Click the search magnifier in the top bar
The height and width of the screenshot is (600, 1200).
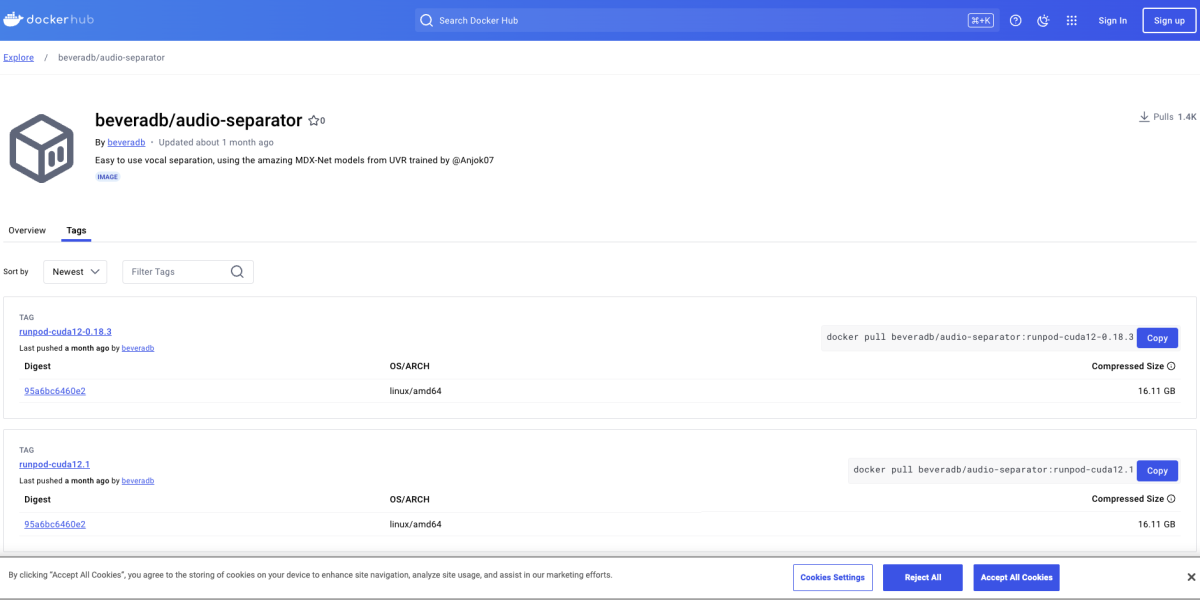pyautogui.click(x=426, y=19)
